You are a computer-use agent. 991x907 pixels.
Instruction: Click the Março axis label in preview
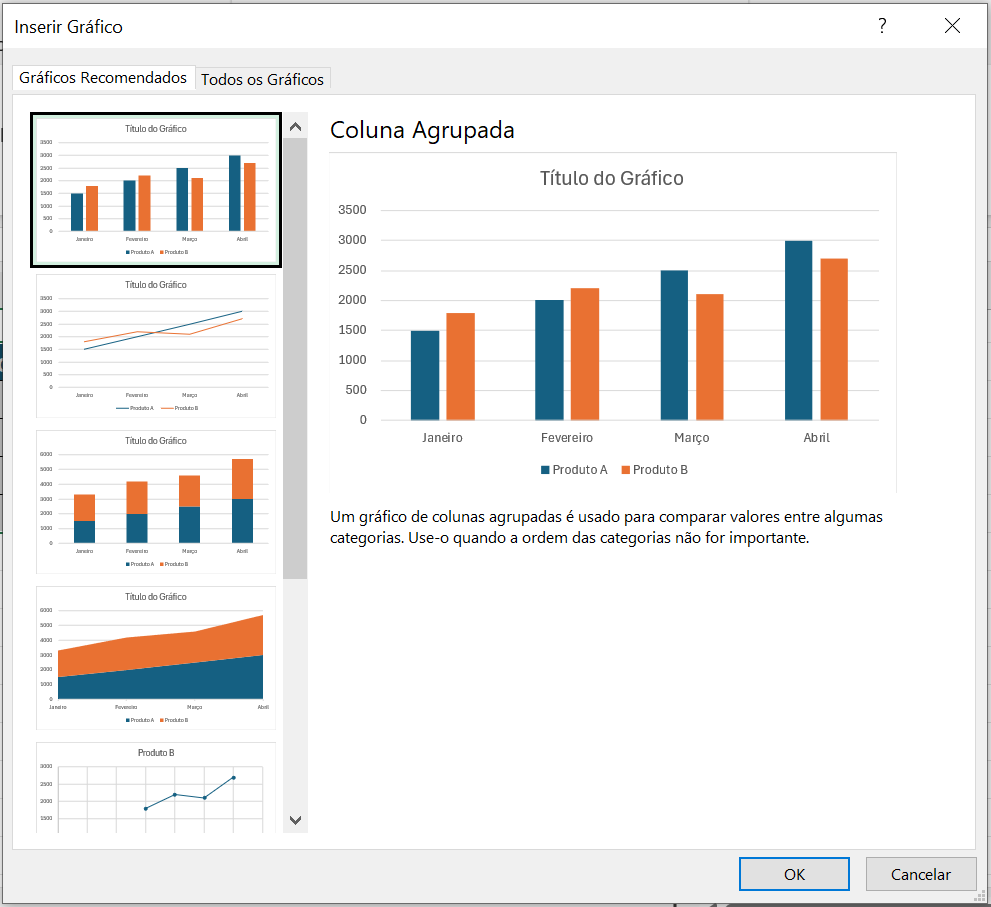point(691,437)
